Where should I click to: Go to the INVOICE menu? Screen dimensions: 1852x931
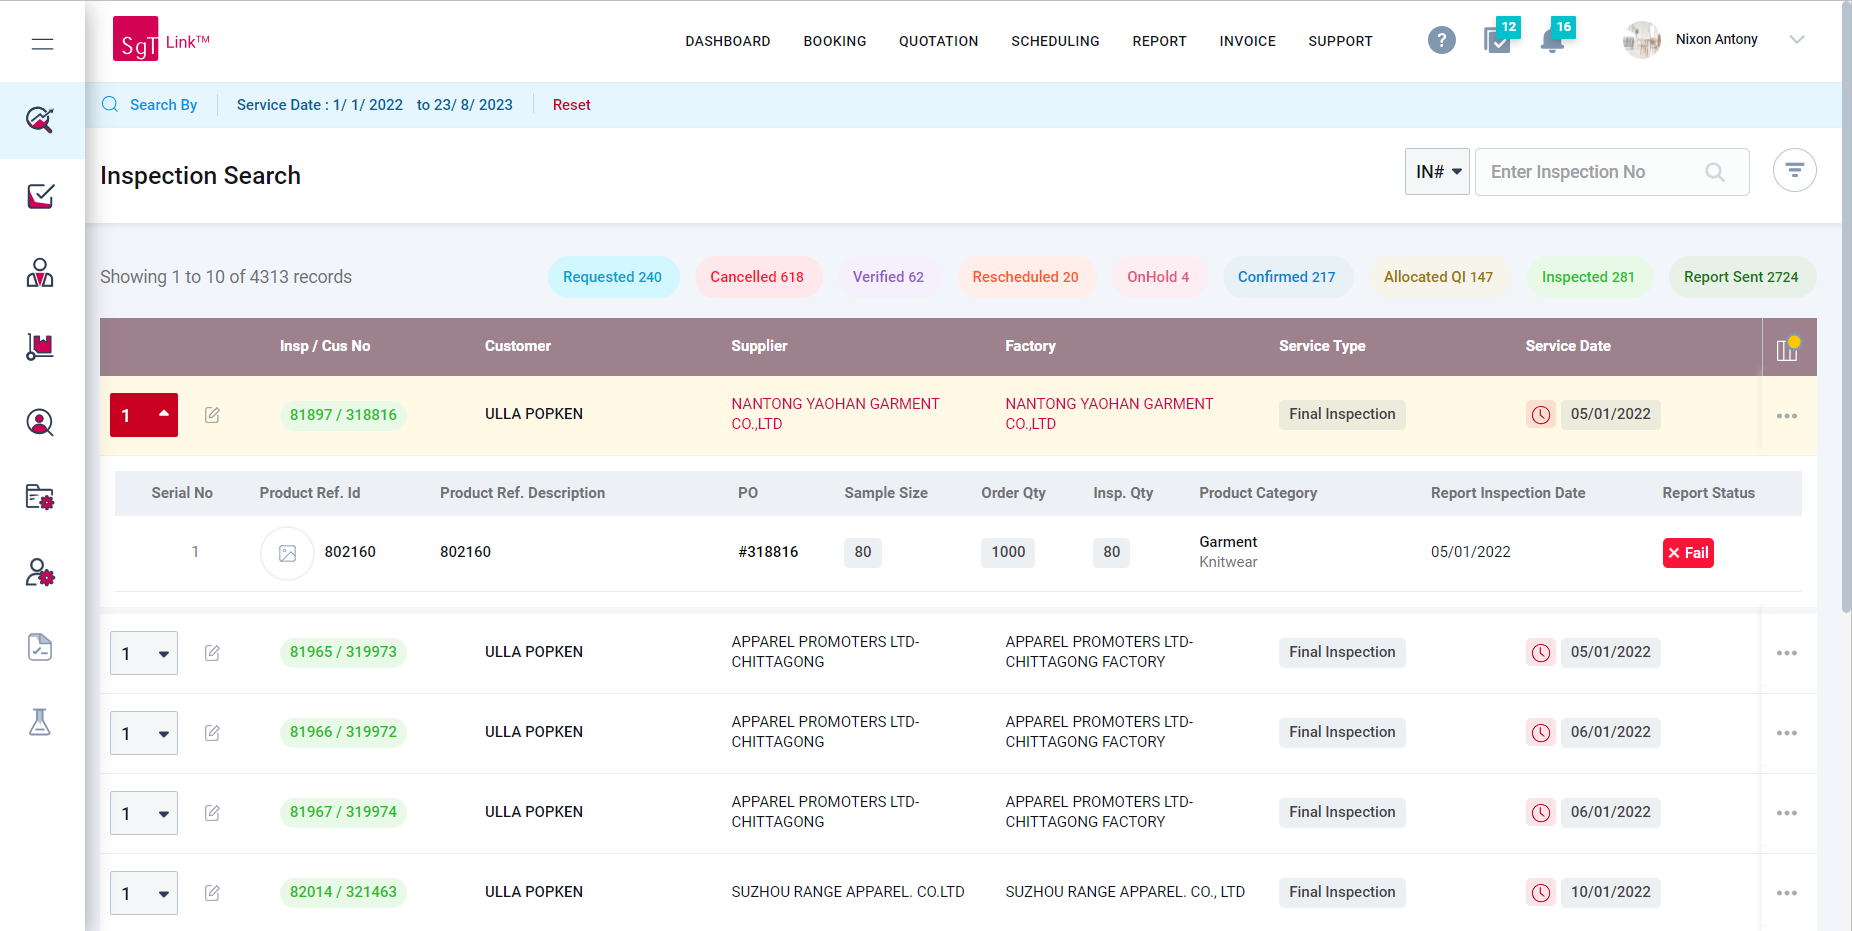1247,41
